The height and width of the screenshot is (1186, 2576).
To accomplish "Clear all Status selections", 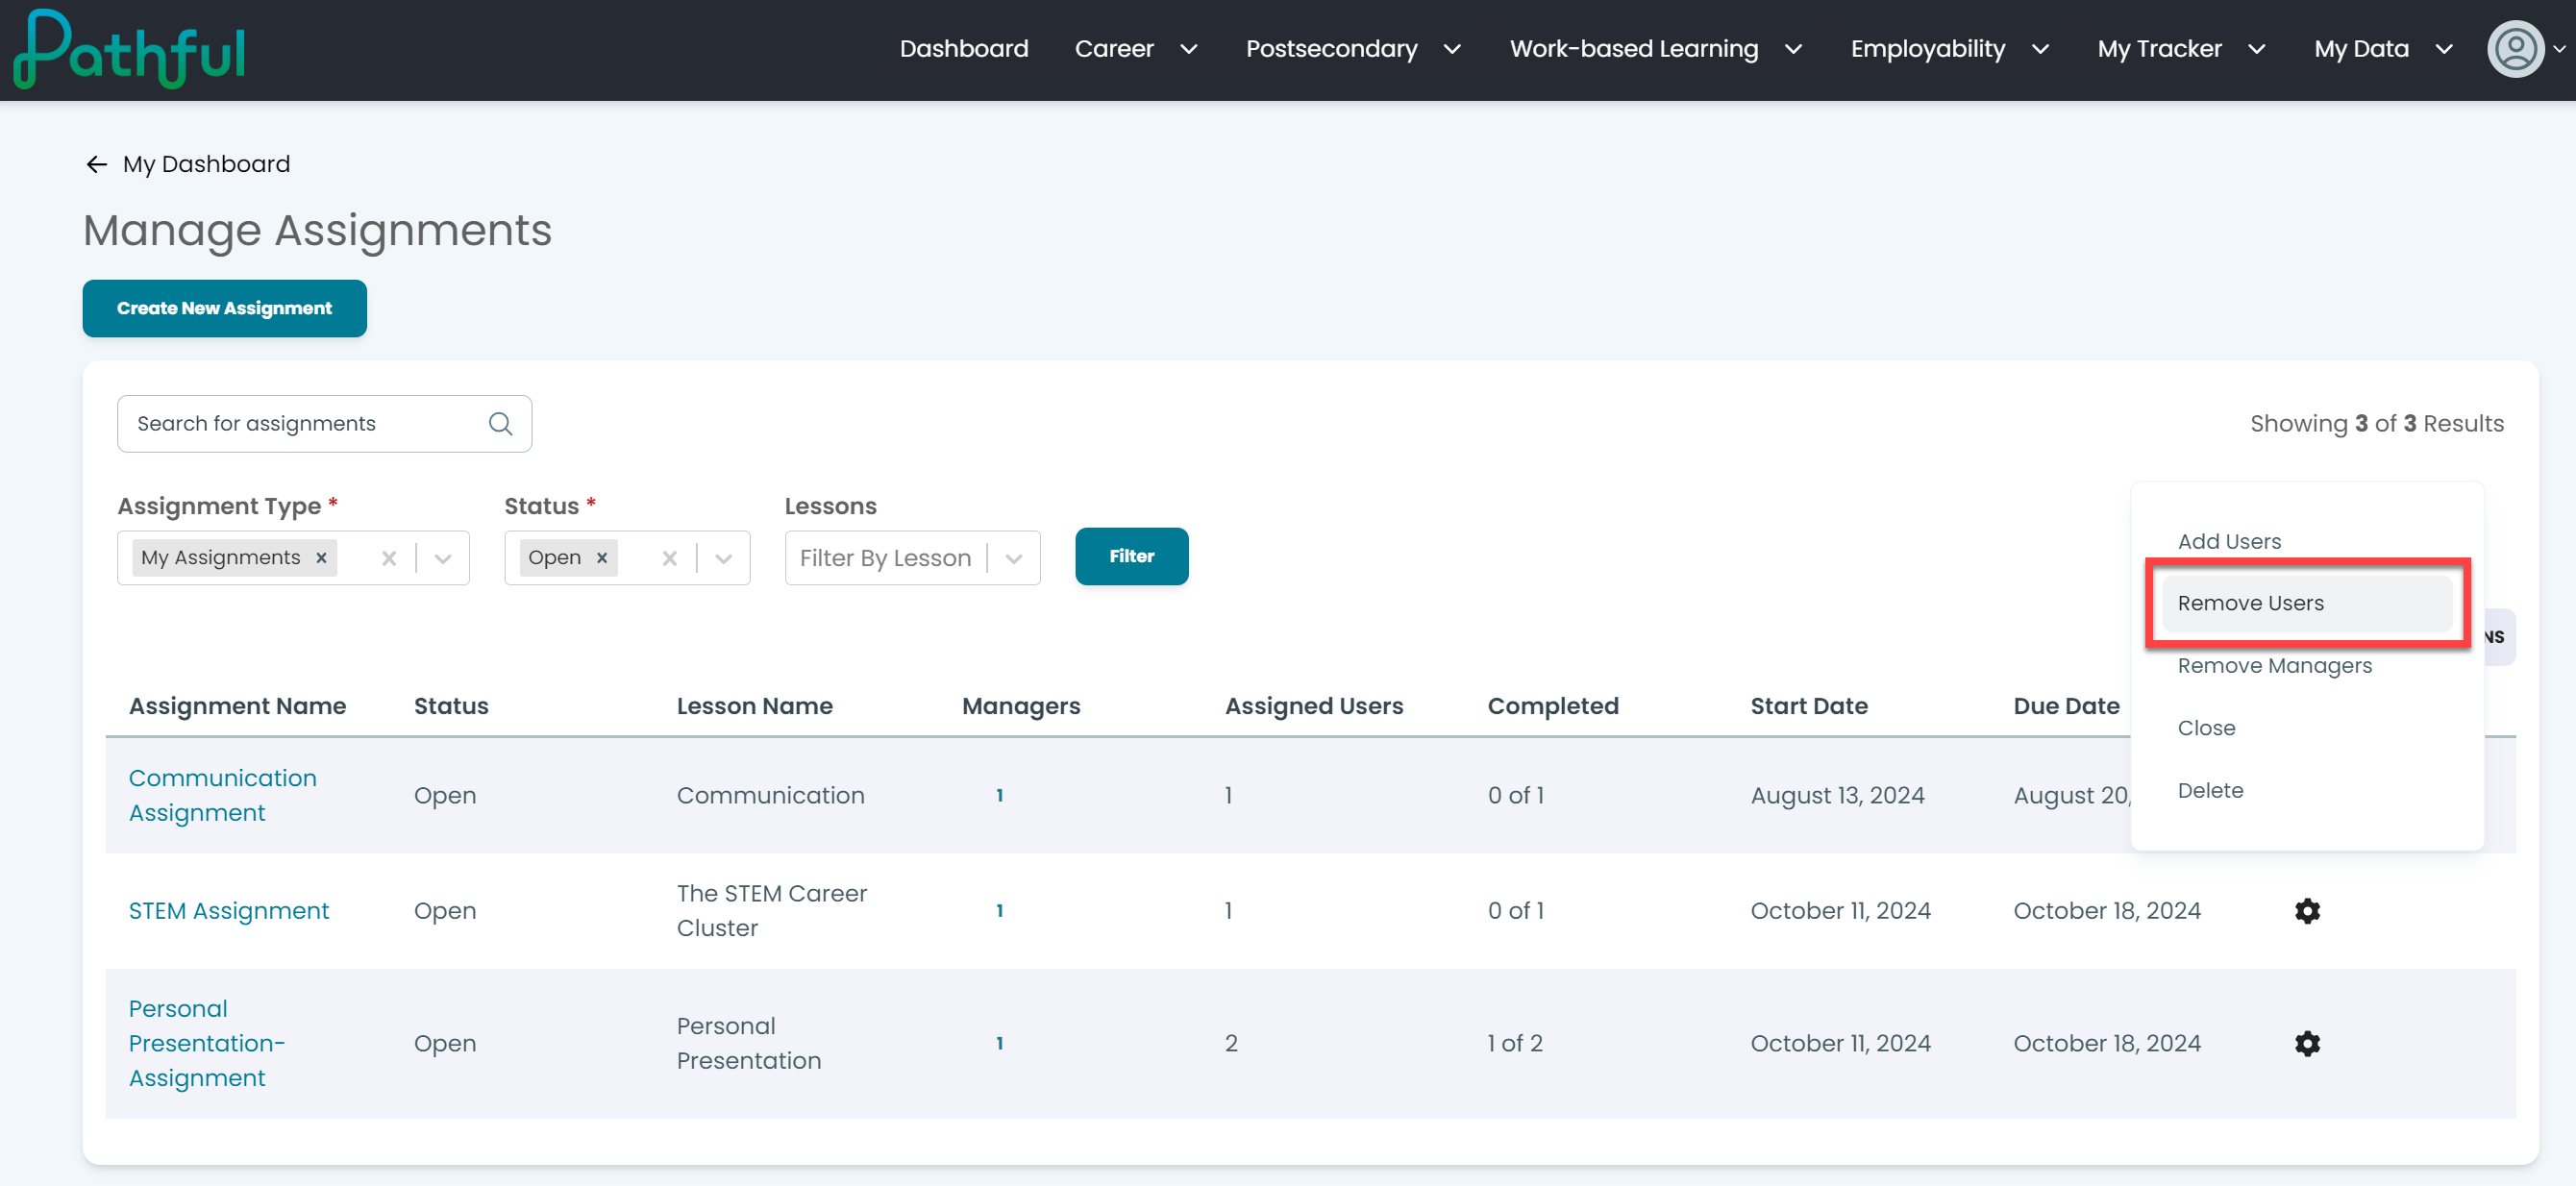I will point(670,558).
